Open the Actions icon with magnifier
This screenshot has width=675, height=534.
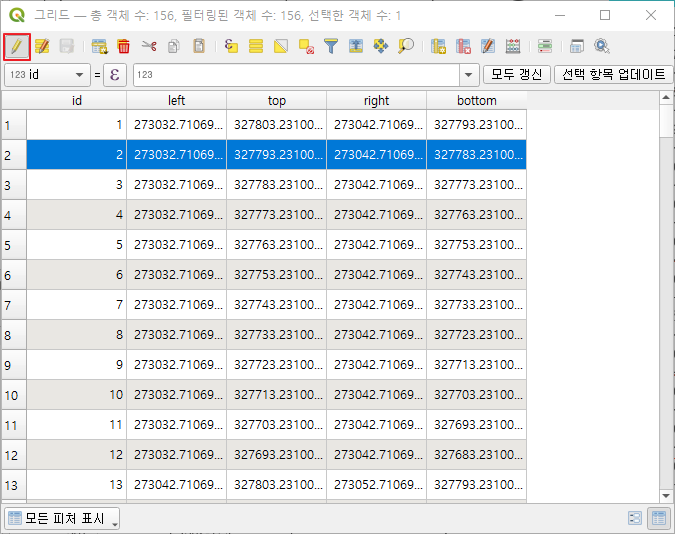(602, 46)
